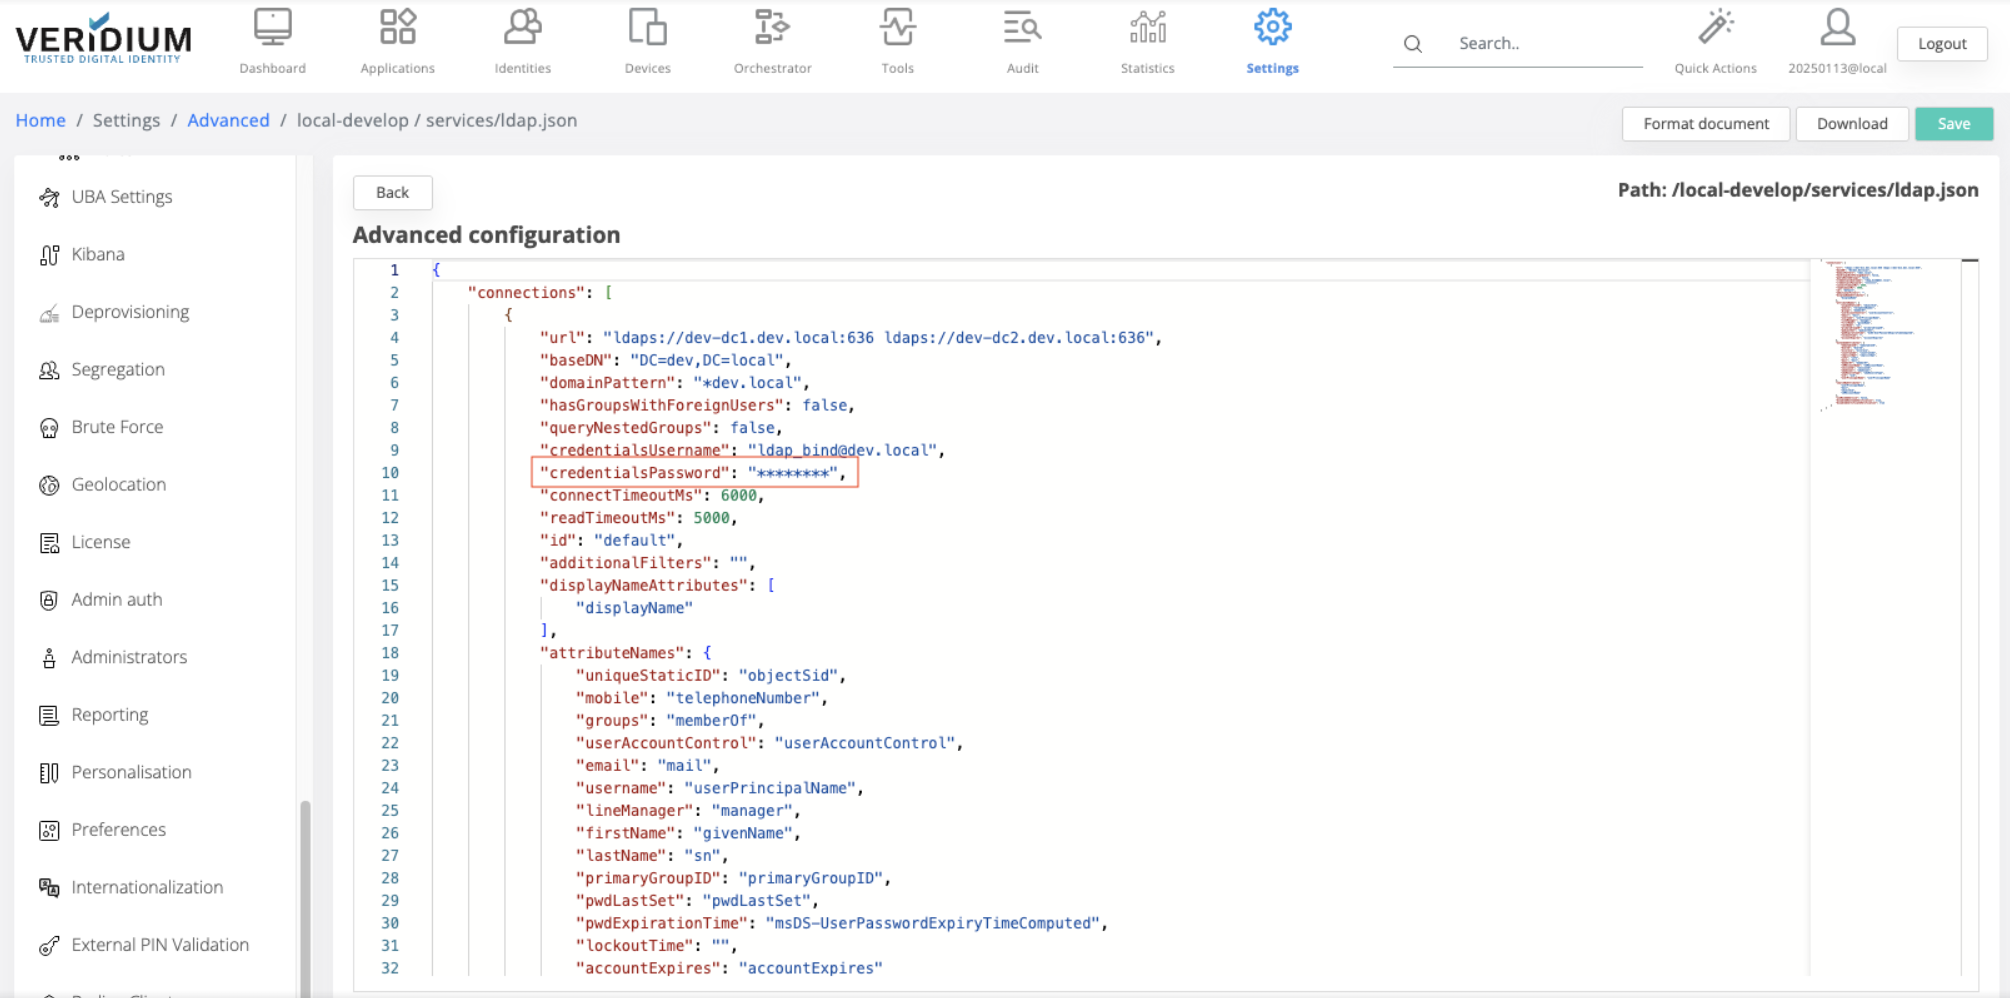Open the user profile 20250113@local icon

click(x=1837, y=29)
